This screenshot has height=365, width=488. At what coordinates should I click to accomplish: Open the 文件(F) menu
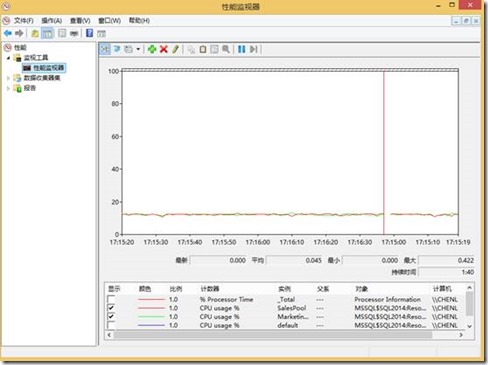coord(23,21)
